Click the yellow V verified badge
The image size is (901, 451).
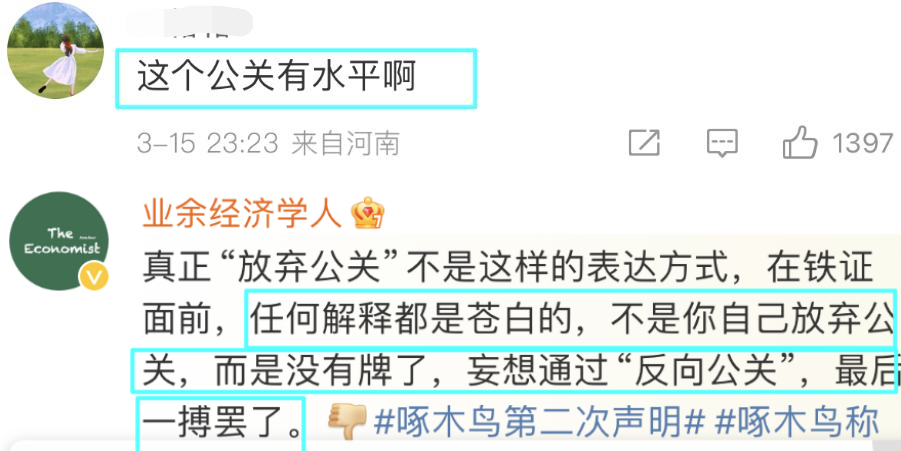[94, 278]
